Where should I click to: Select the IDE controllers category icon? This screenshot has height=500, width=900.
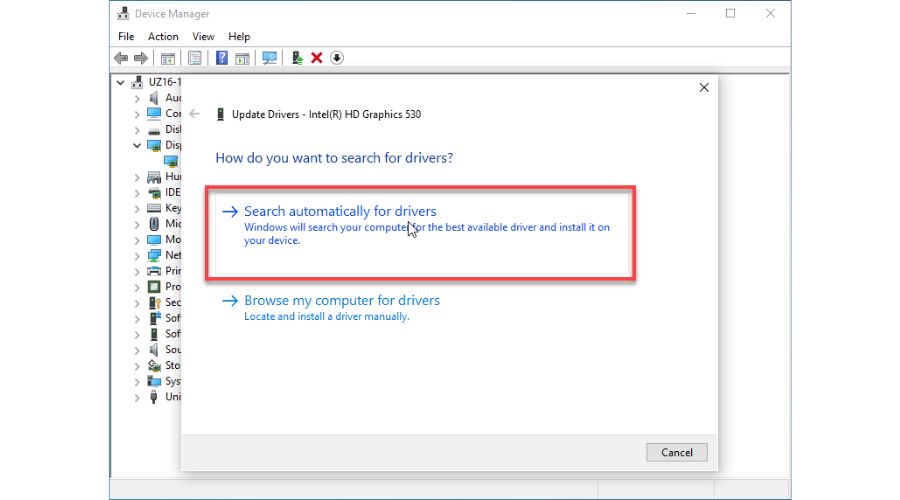coord(154,192)
